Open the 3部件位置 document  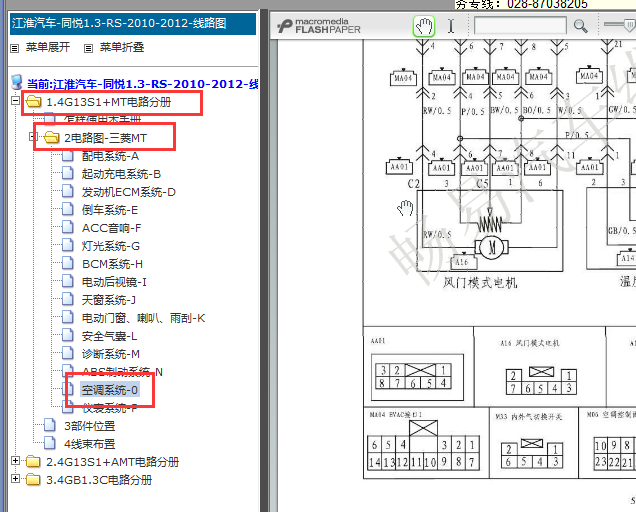click(x=90, y=426)
